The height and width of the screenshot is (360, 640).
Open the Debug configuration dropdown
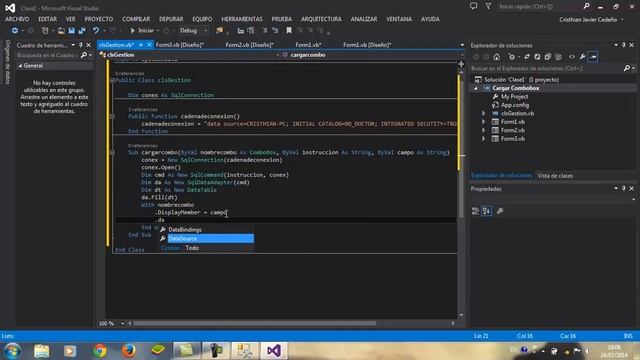205,31
